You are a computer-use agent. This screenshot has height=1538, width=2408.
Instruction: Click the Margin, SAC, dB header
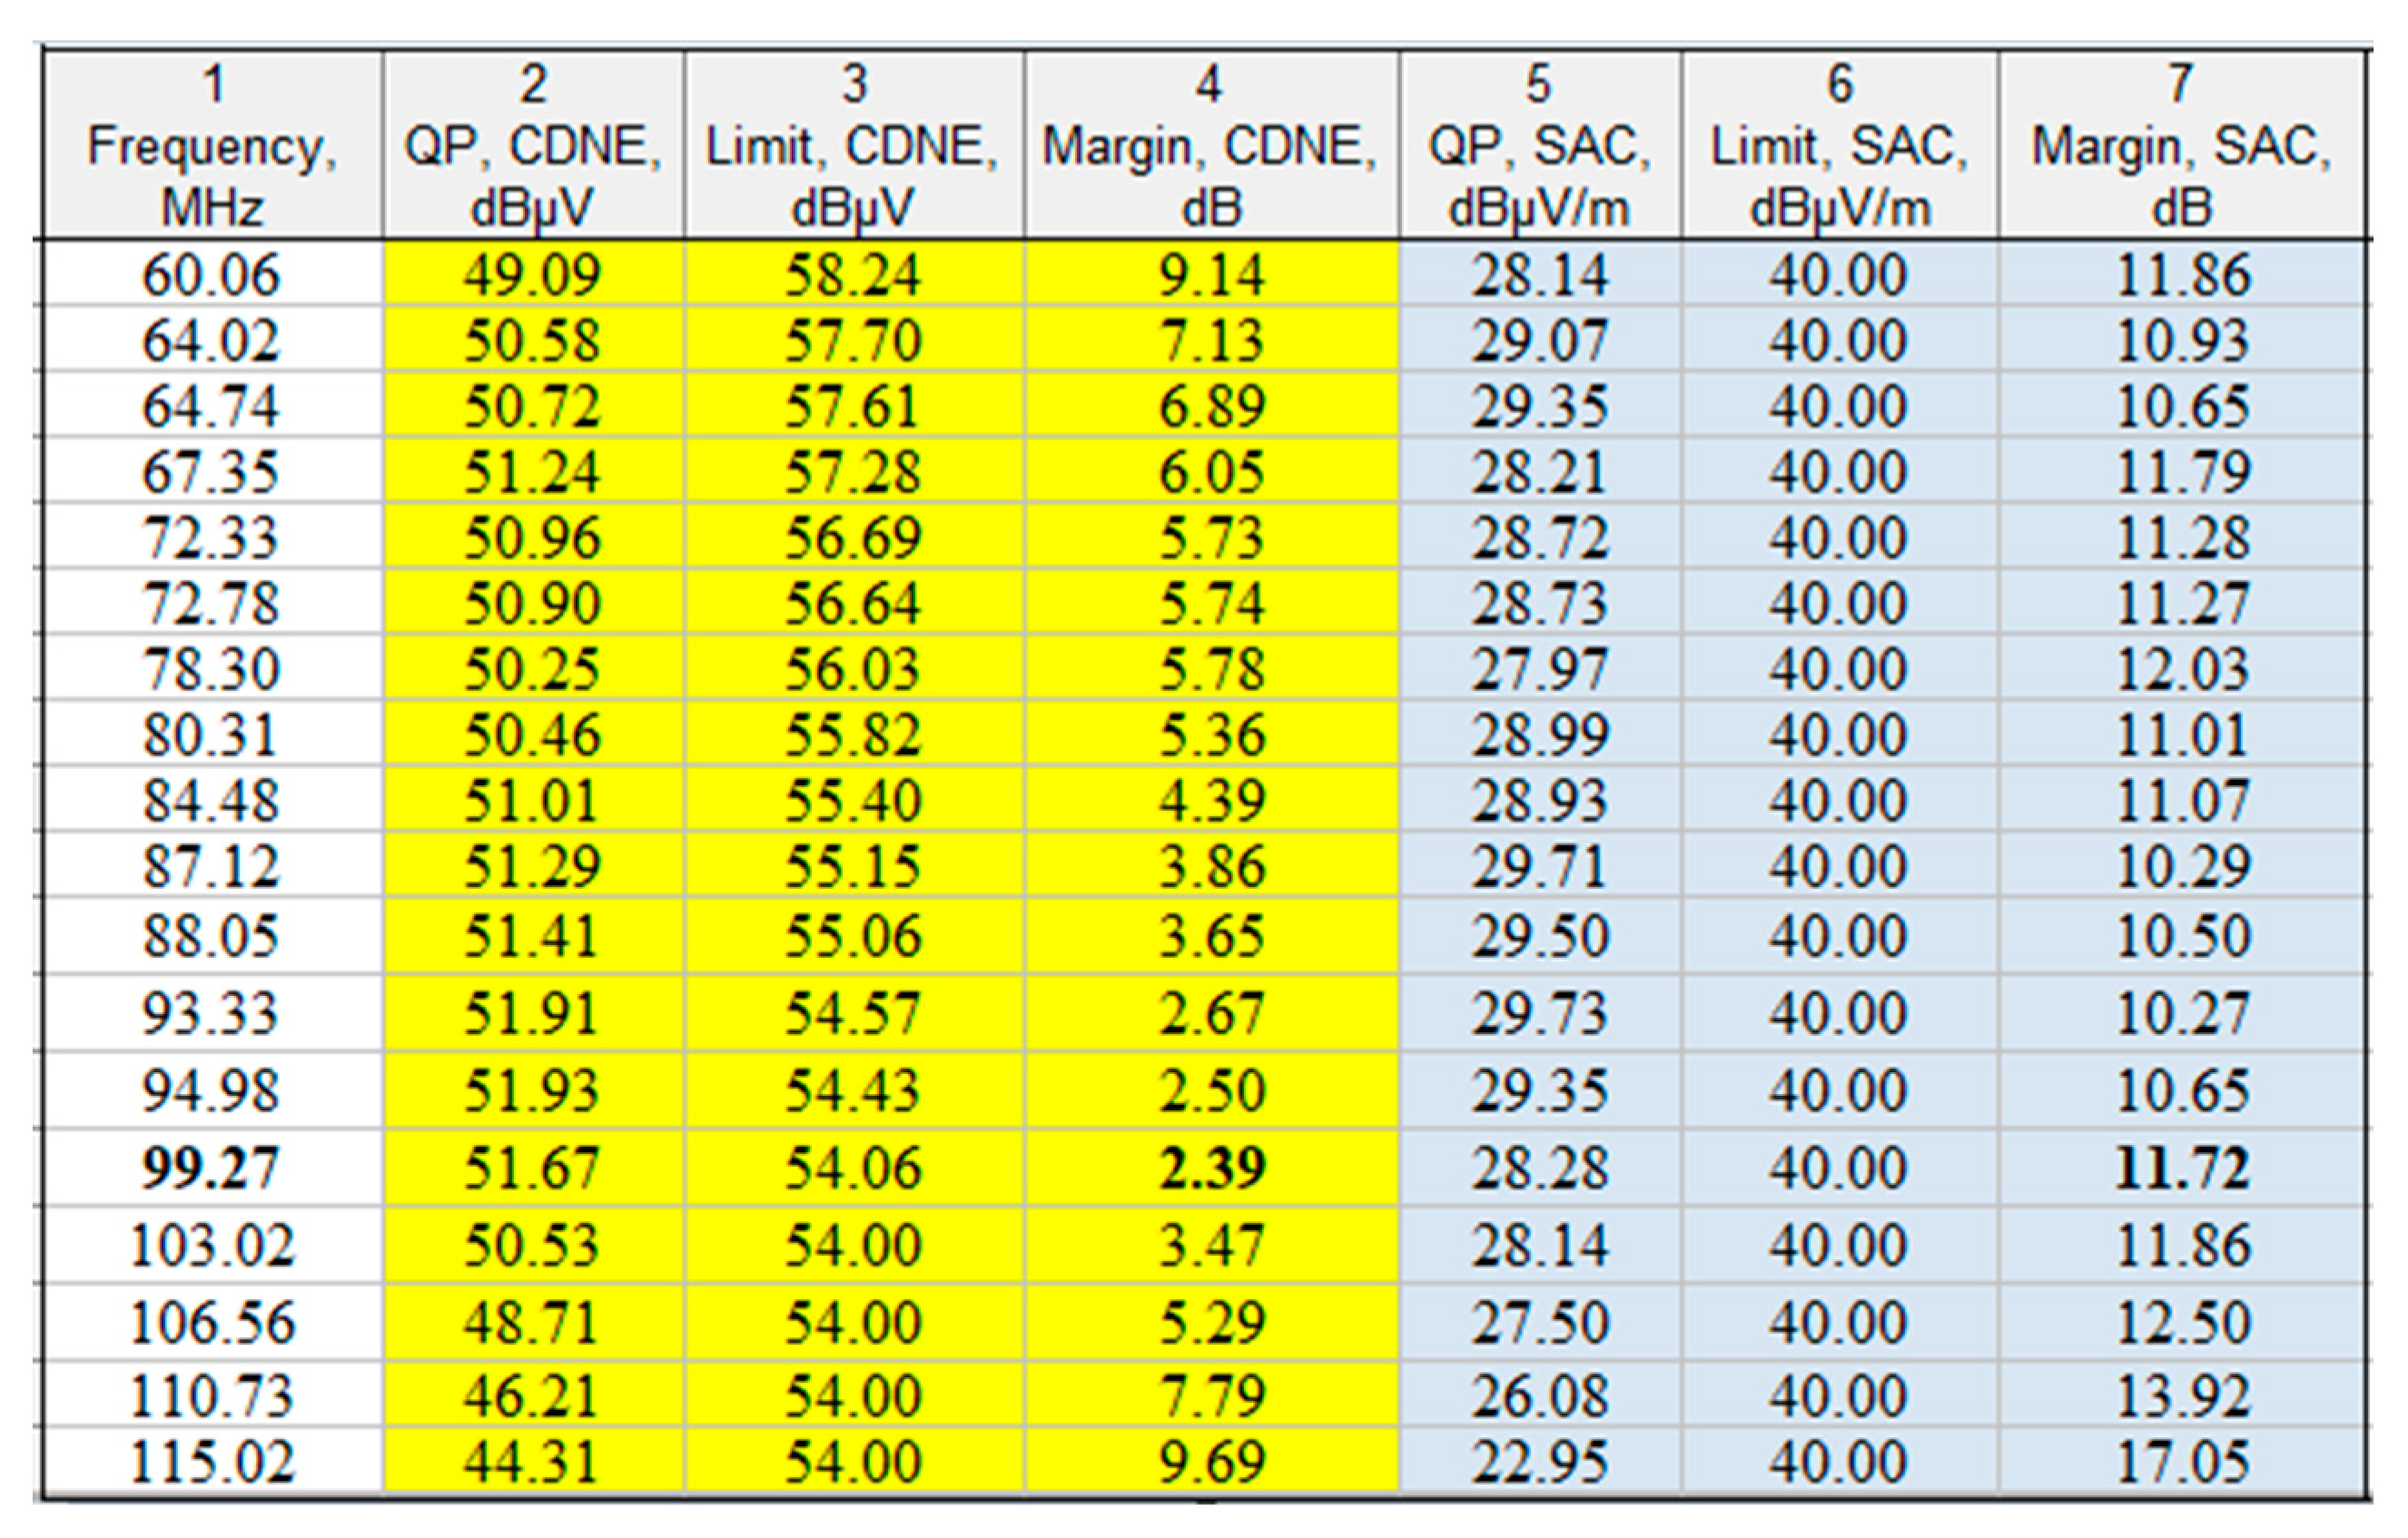point(2181,146)
